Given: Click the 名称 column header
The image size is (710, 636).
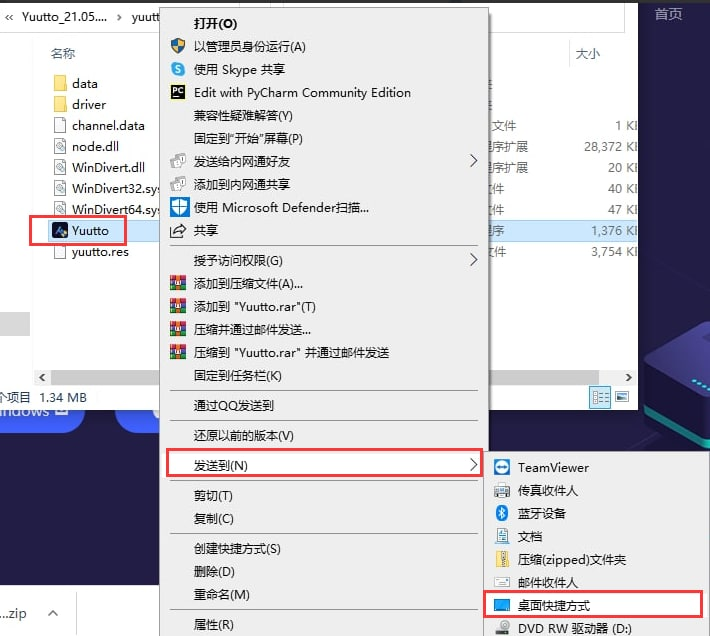Looking at the screenshot, I should [63, 53].
